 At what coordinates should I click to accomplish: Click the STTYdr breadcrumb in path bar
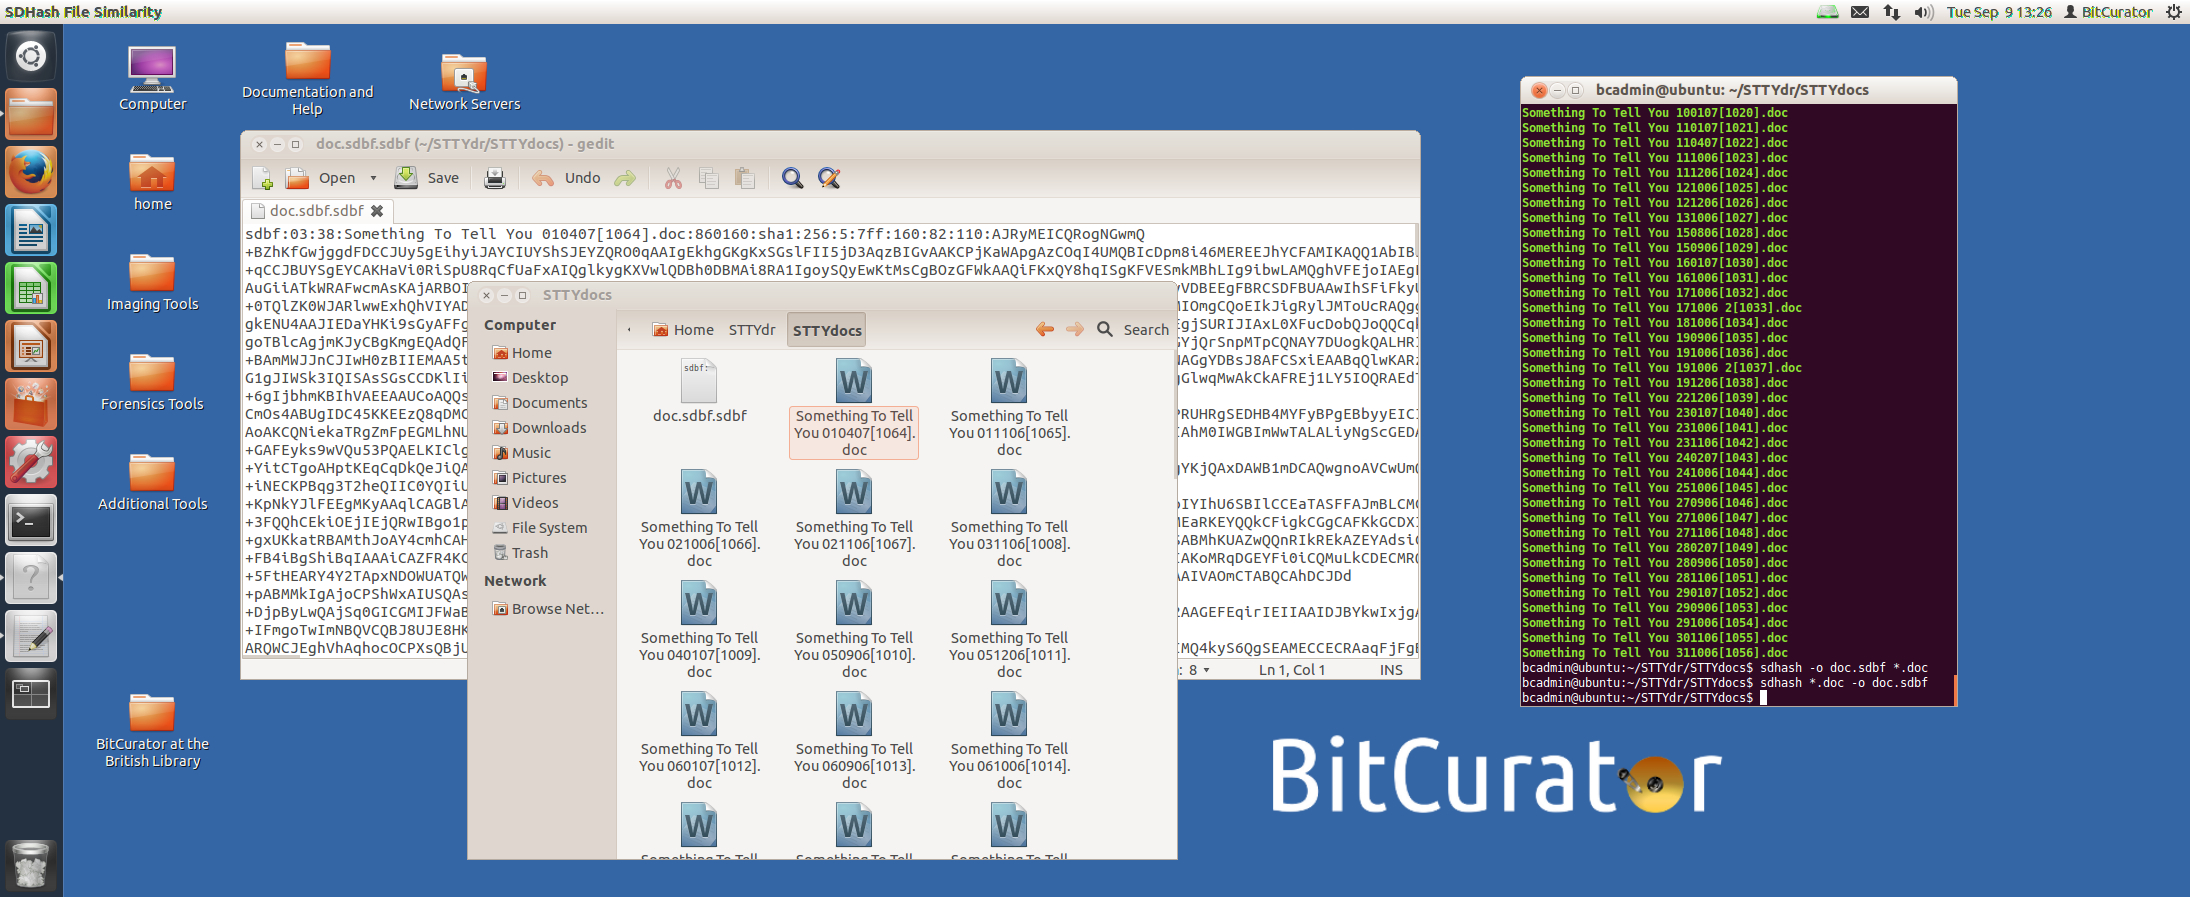(752, 330)
